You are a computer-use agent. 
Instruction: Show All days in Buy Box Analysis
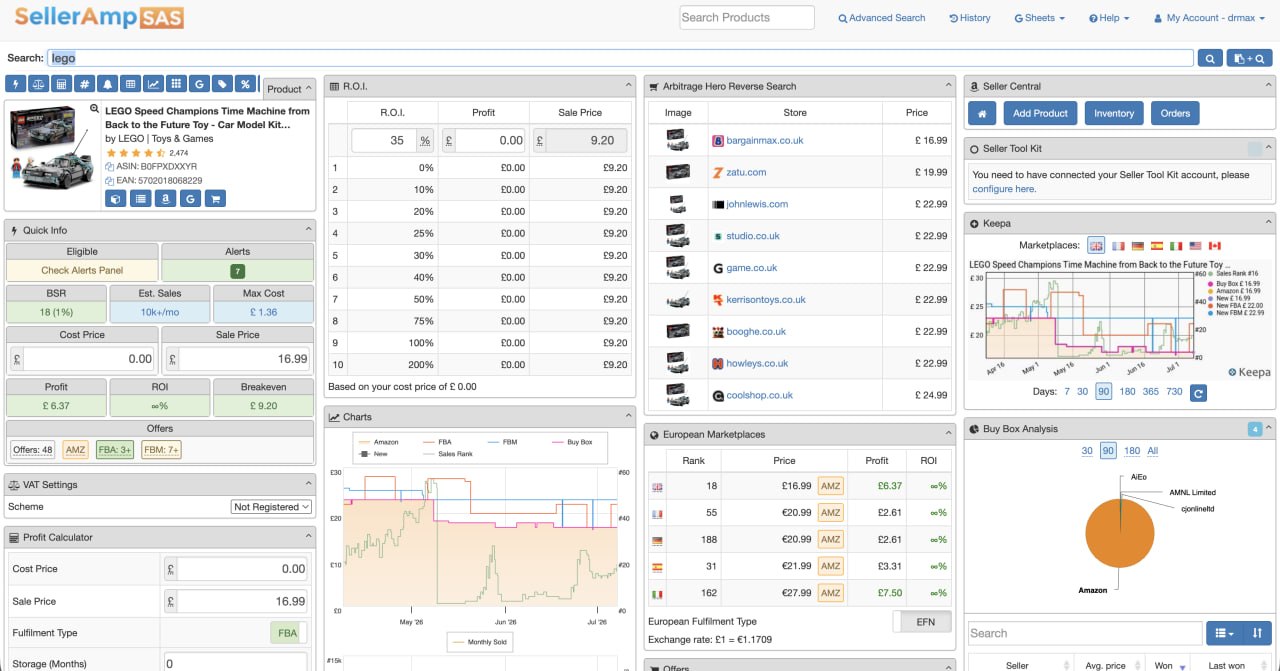(x=1152, y=451)
